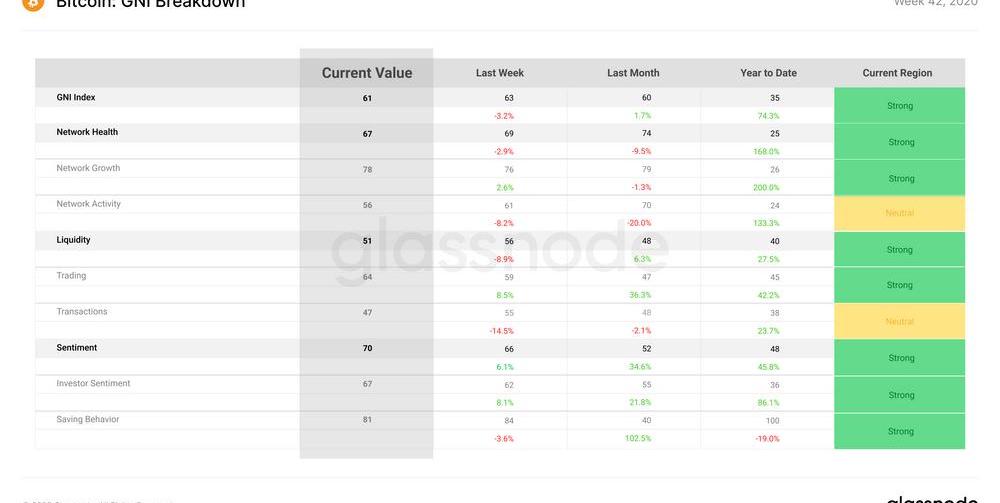Click the Current Region column header
The width and height of the screenshot is (1000, 503).
pos(897,73)
